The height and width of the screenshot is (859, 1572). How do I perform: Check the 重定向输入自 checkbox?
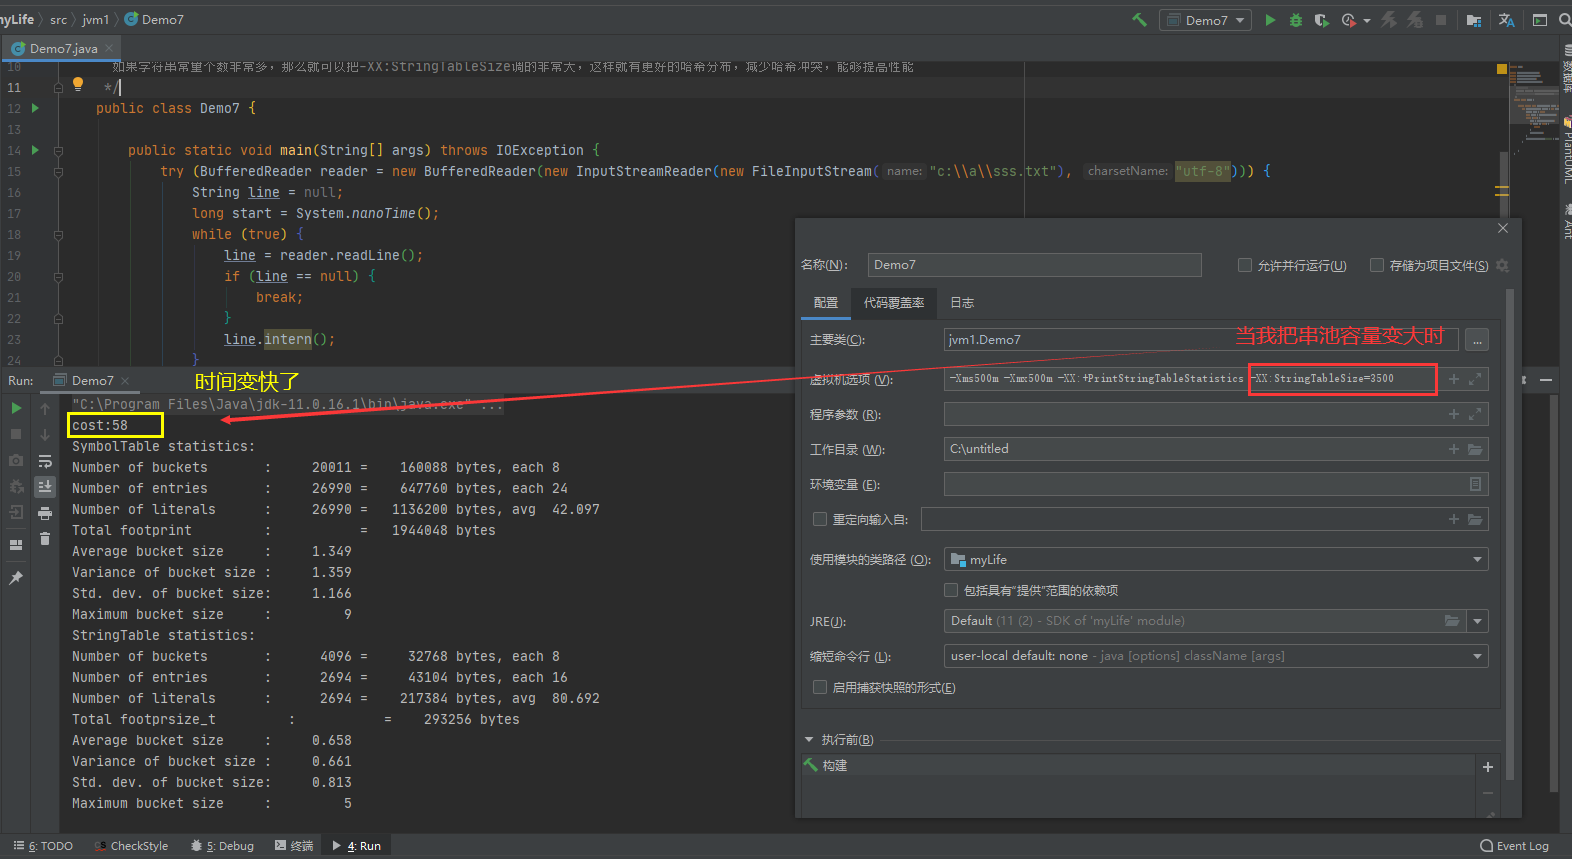[820, 519]
